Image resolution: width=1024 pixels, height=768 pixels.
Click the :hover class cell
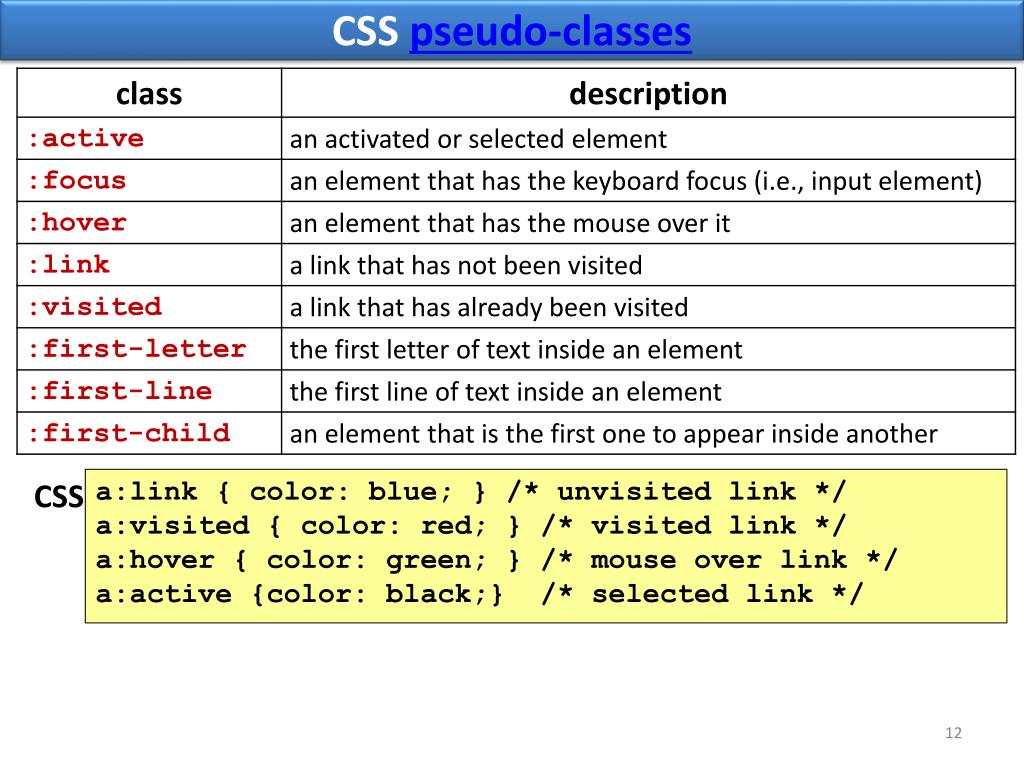pyautogui.click(x=149, y=223)
